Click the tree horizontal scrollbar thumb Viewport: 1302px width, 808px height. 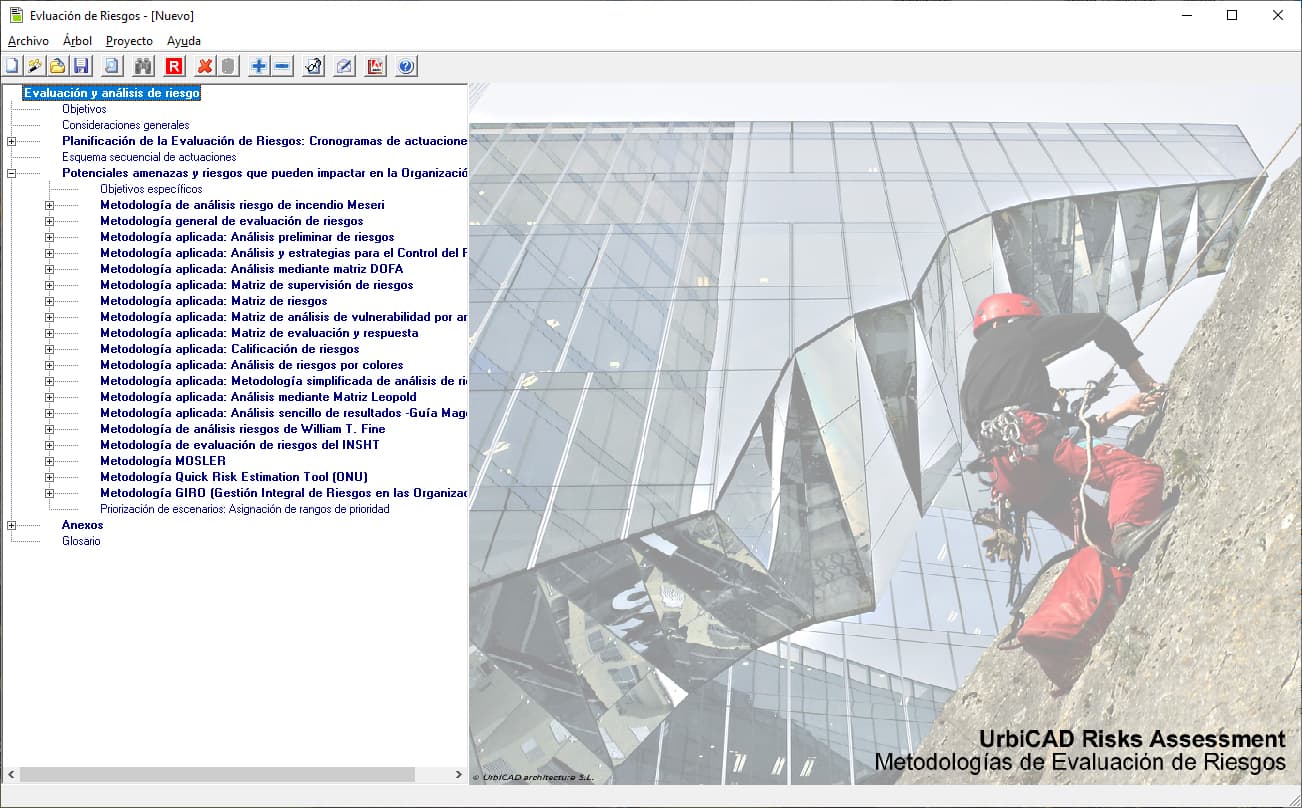tap(217, 775)
